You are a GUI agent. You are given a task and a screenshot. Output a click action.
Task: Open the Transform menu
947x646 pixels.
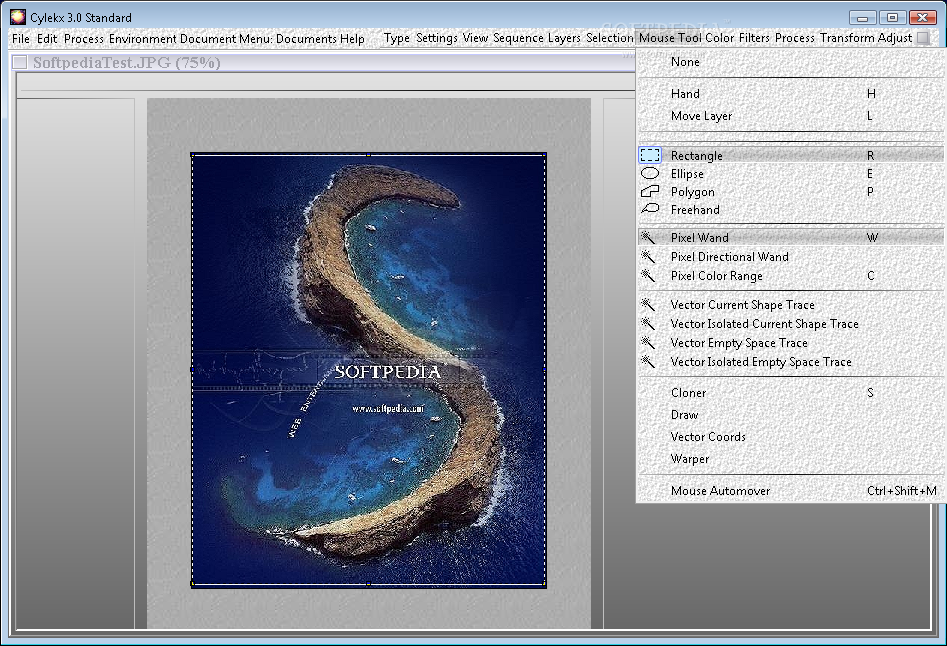pyautogui.click(x=847, y=38)
